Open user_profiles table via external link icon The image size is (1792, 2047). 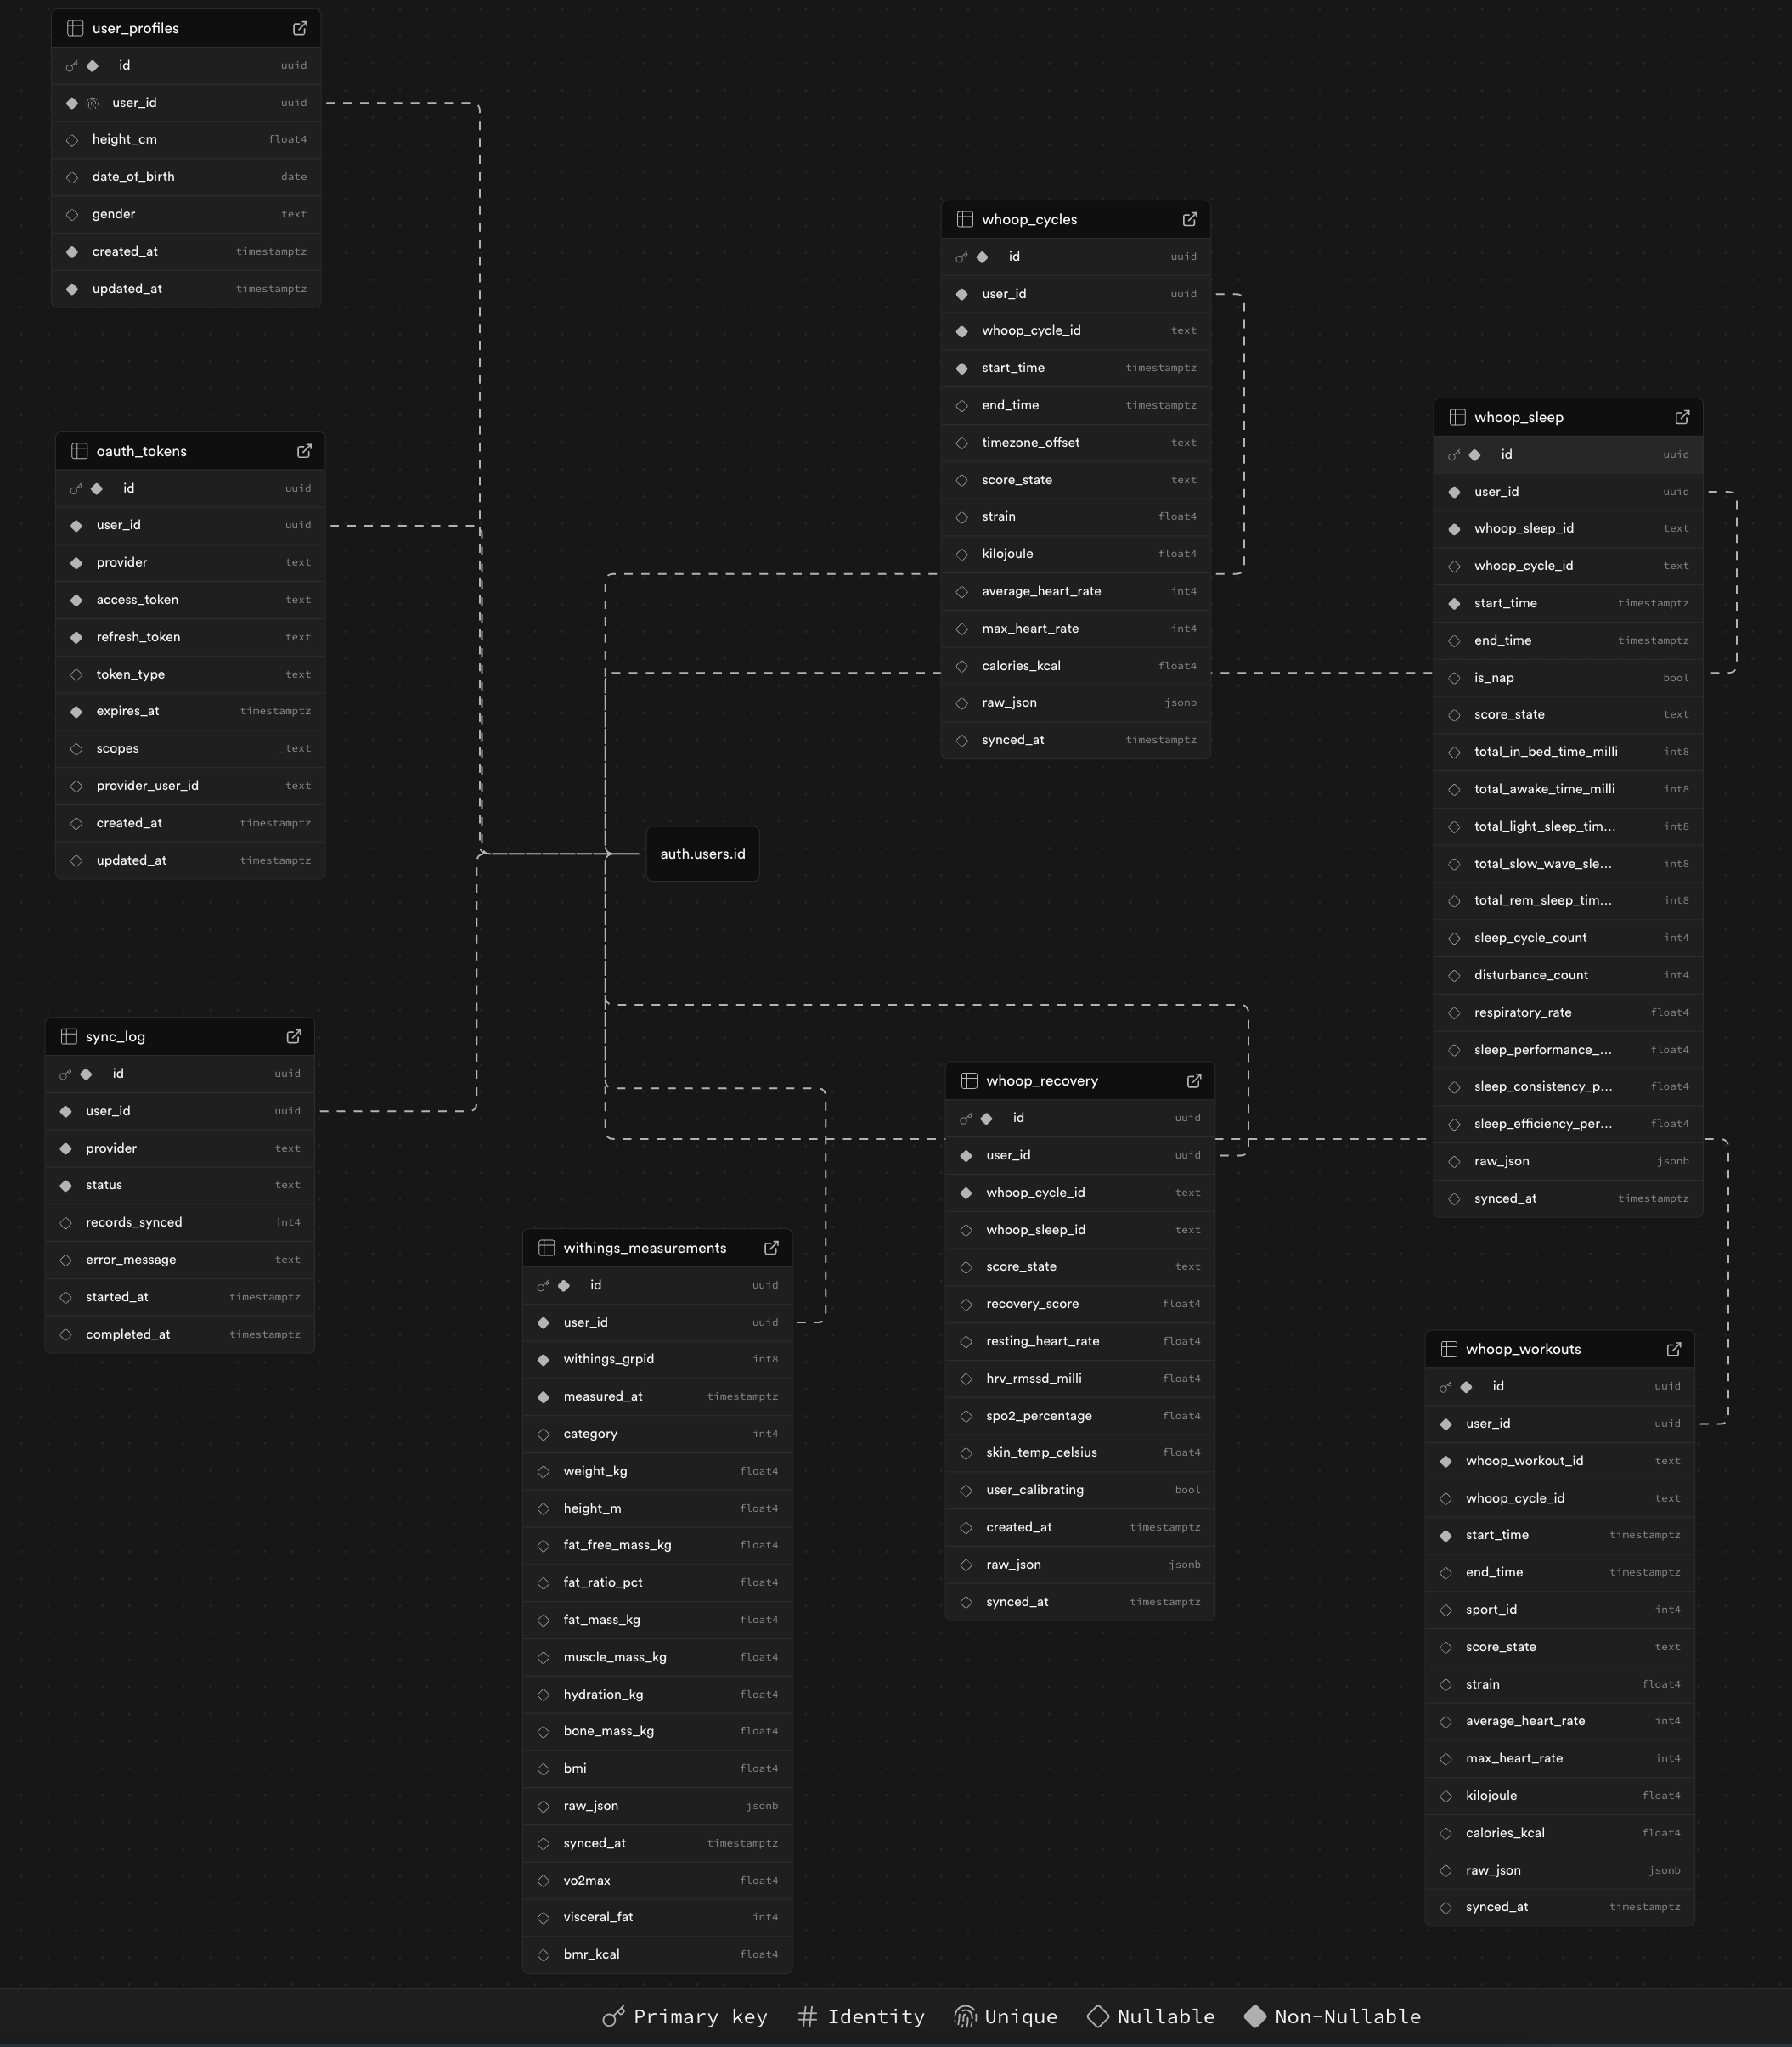300,28
